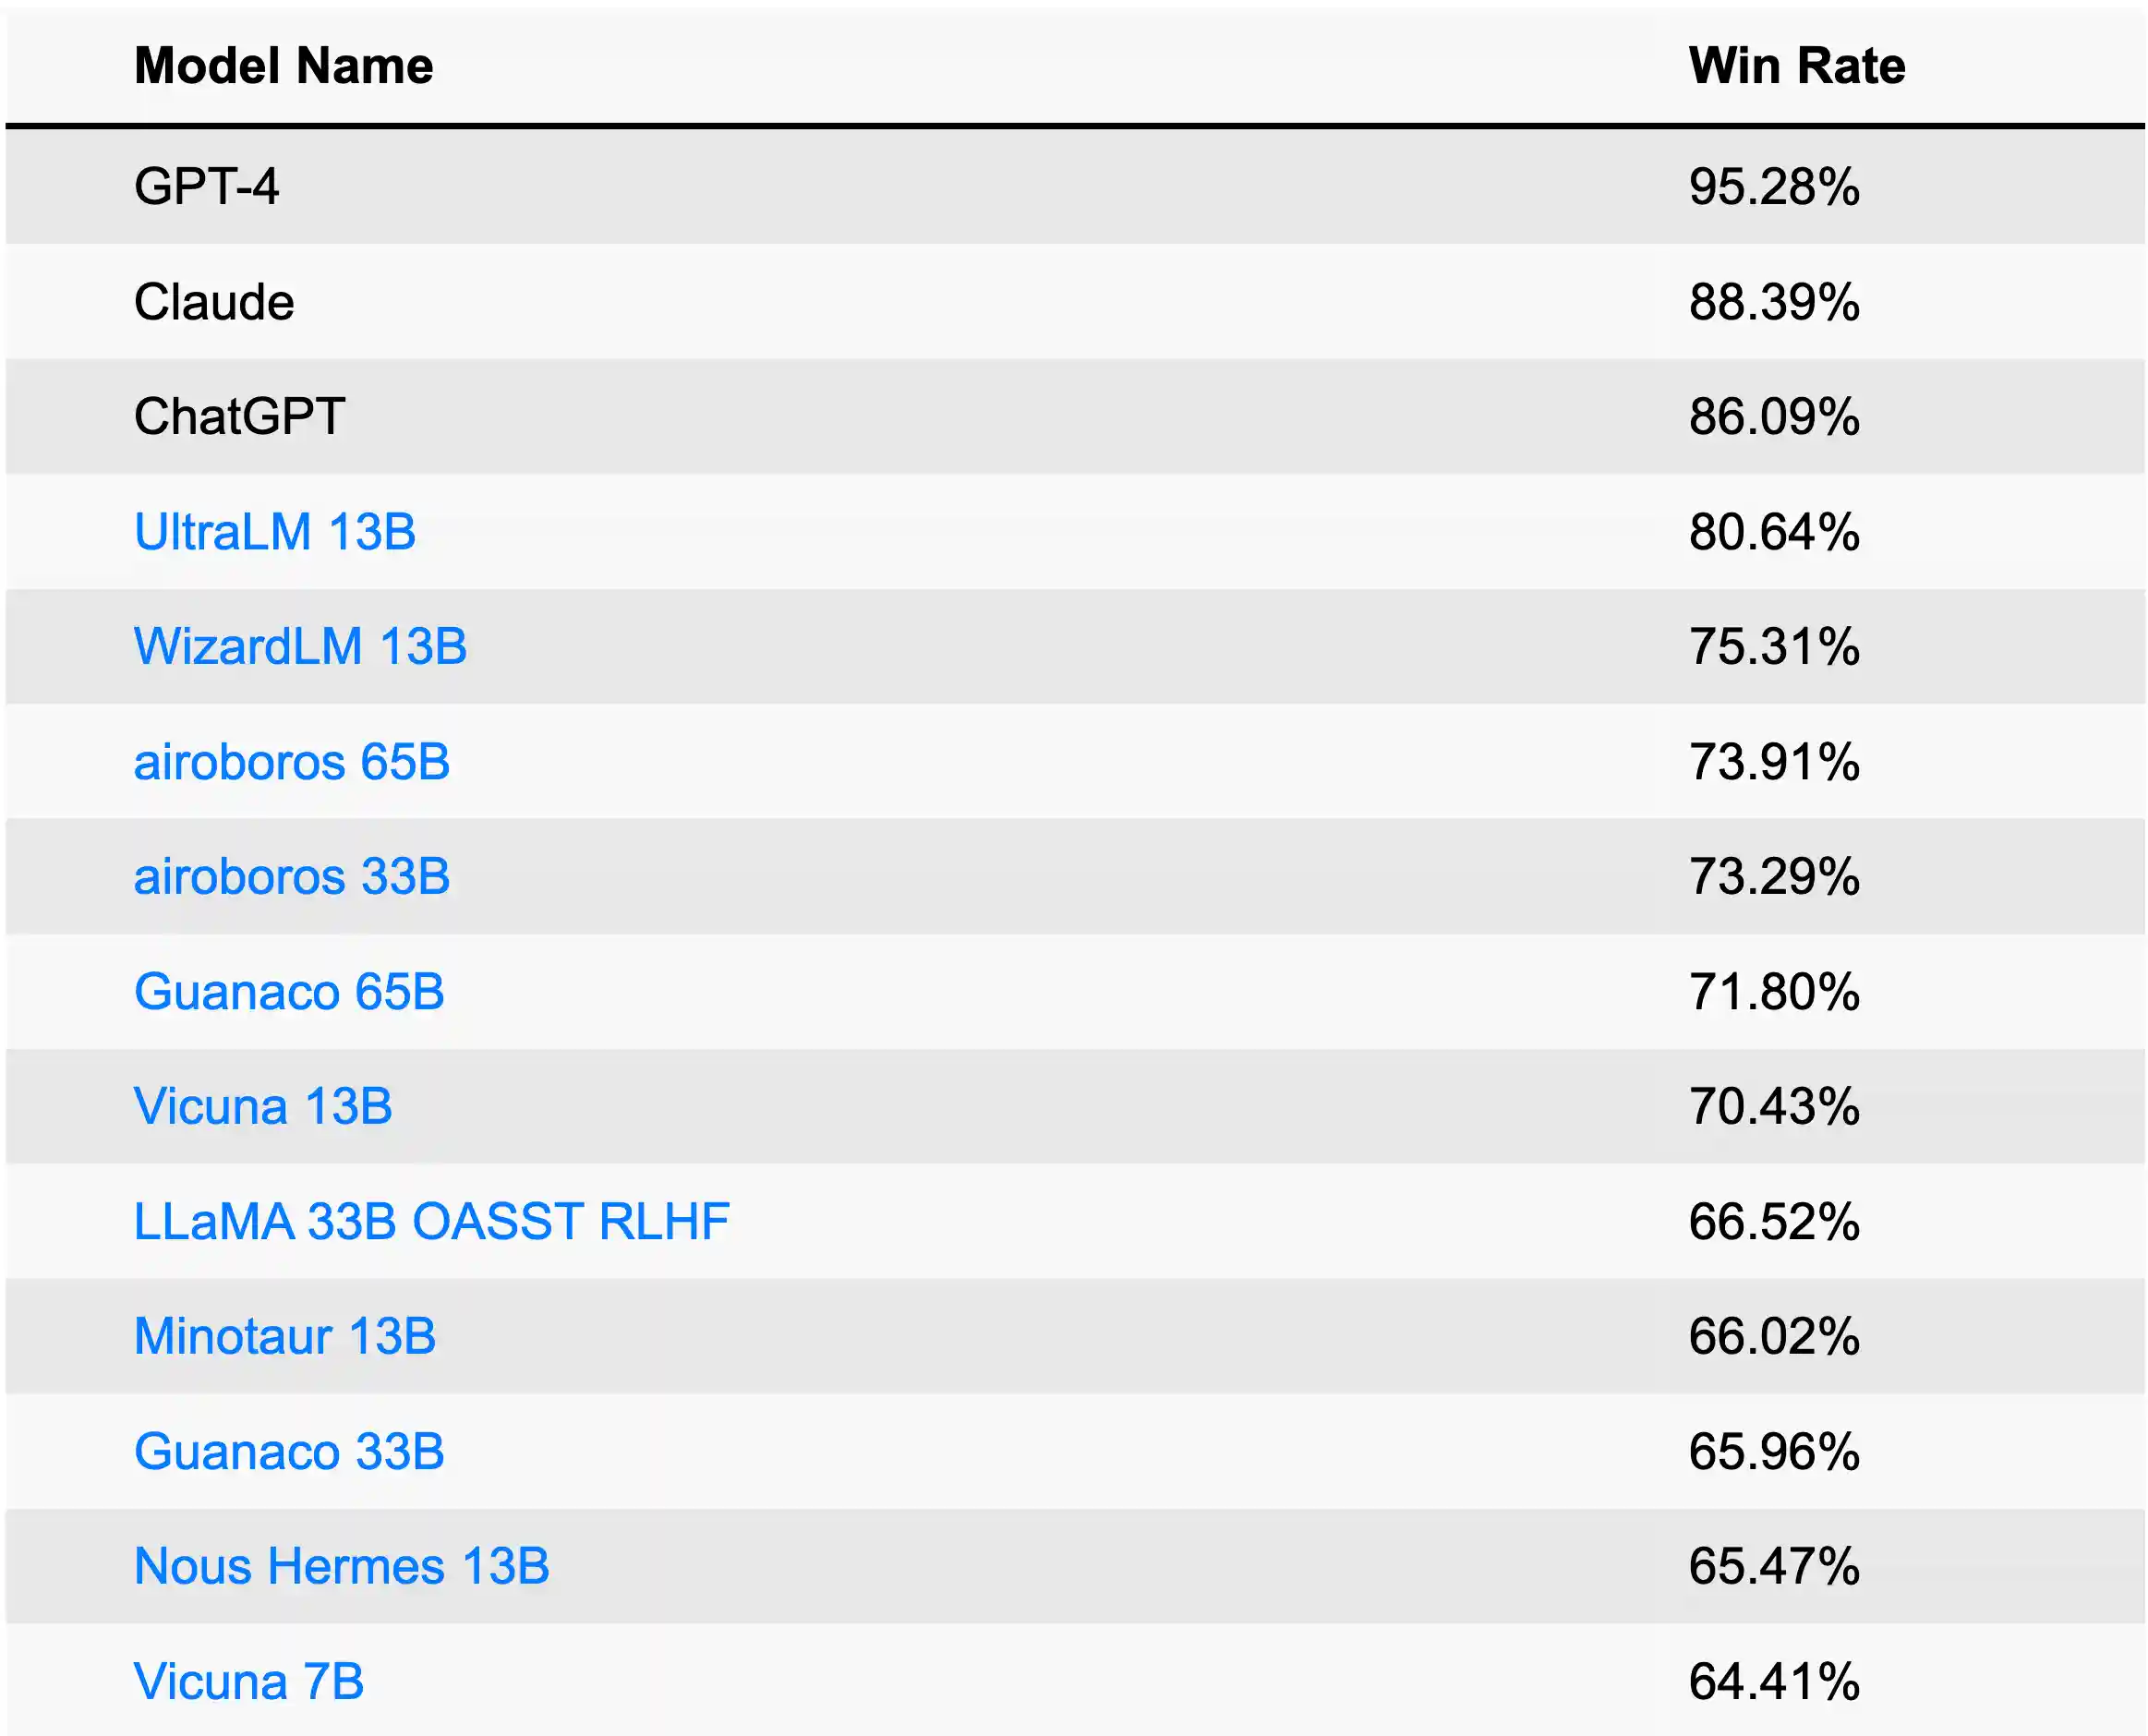Select the 88.39% win rate cell
2148x1736 pixels.
pos(1773,302)
